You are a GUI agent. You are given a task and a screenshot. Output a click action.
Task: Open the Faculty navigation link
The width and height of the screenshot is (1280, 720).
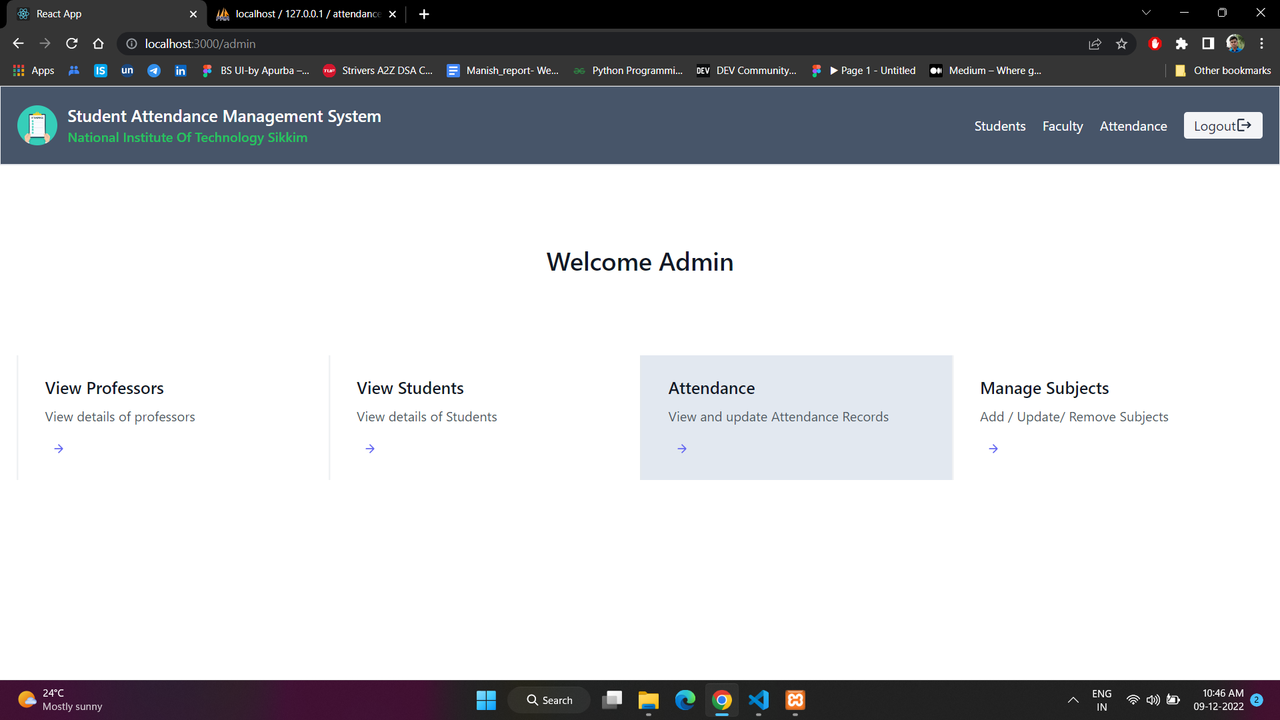(1062, 126)
